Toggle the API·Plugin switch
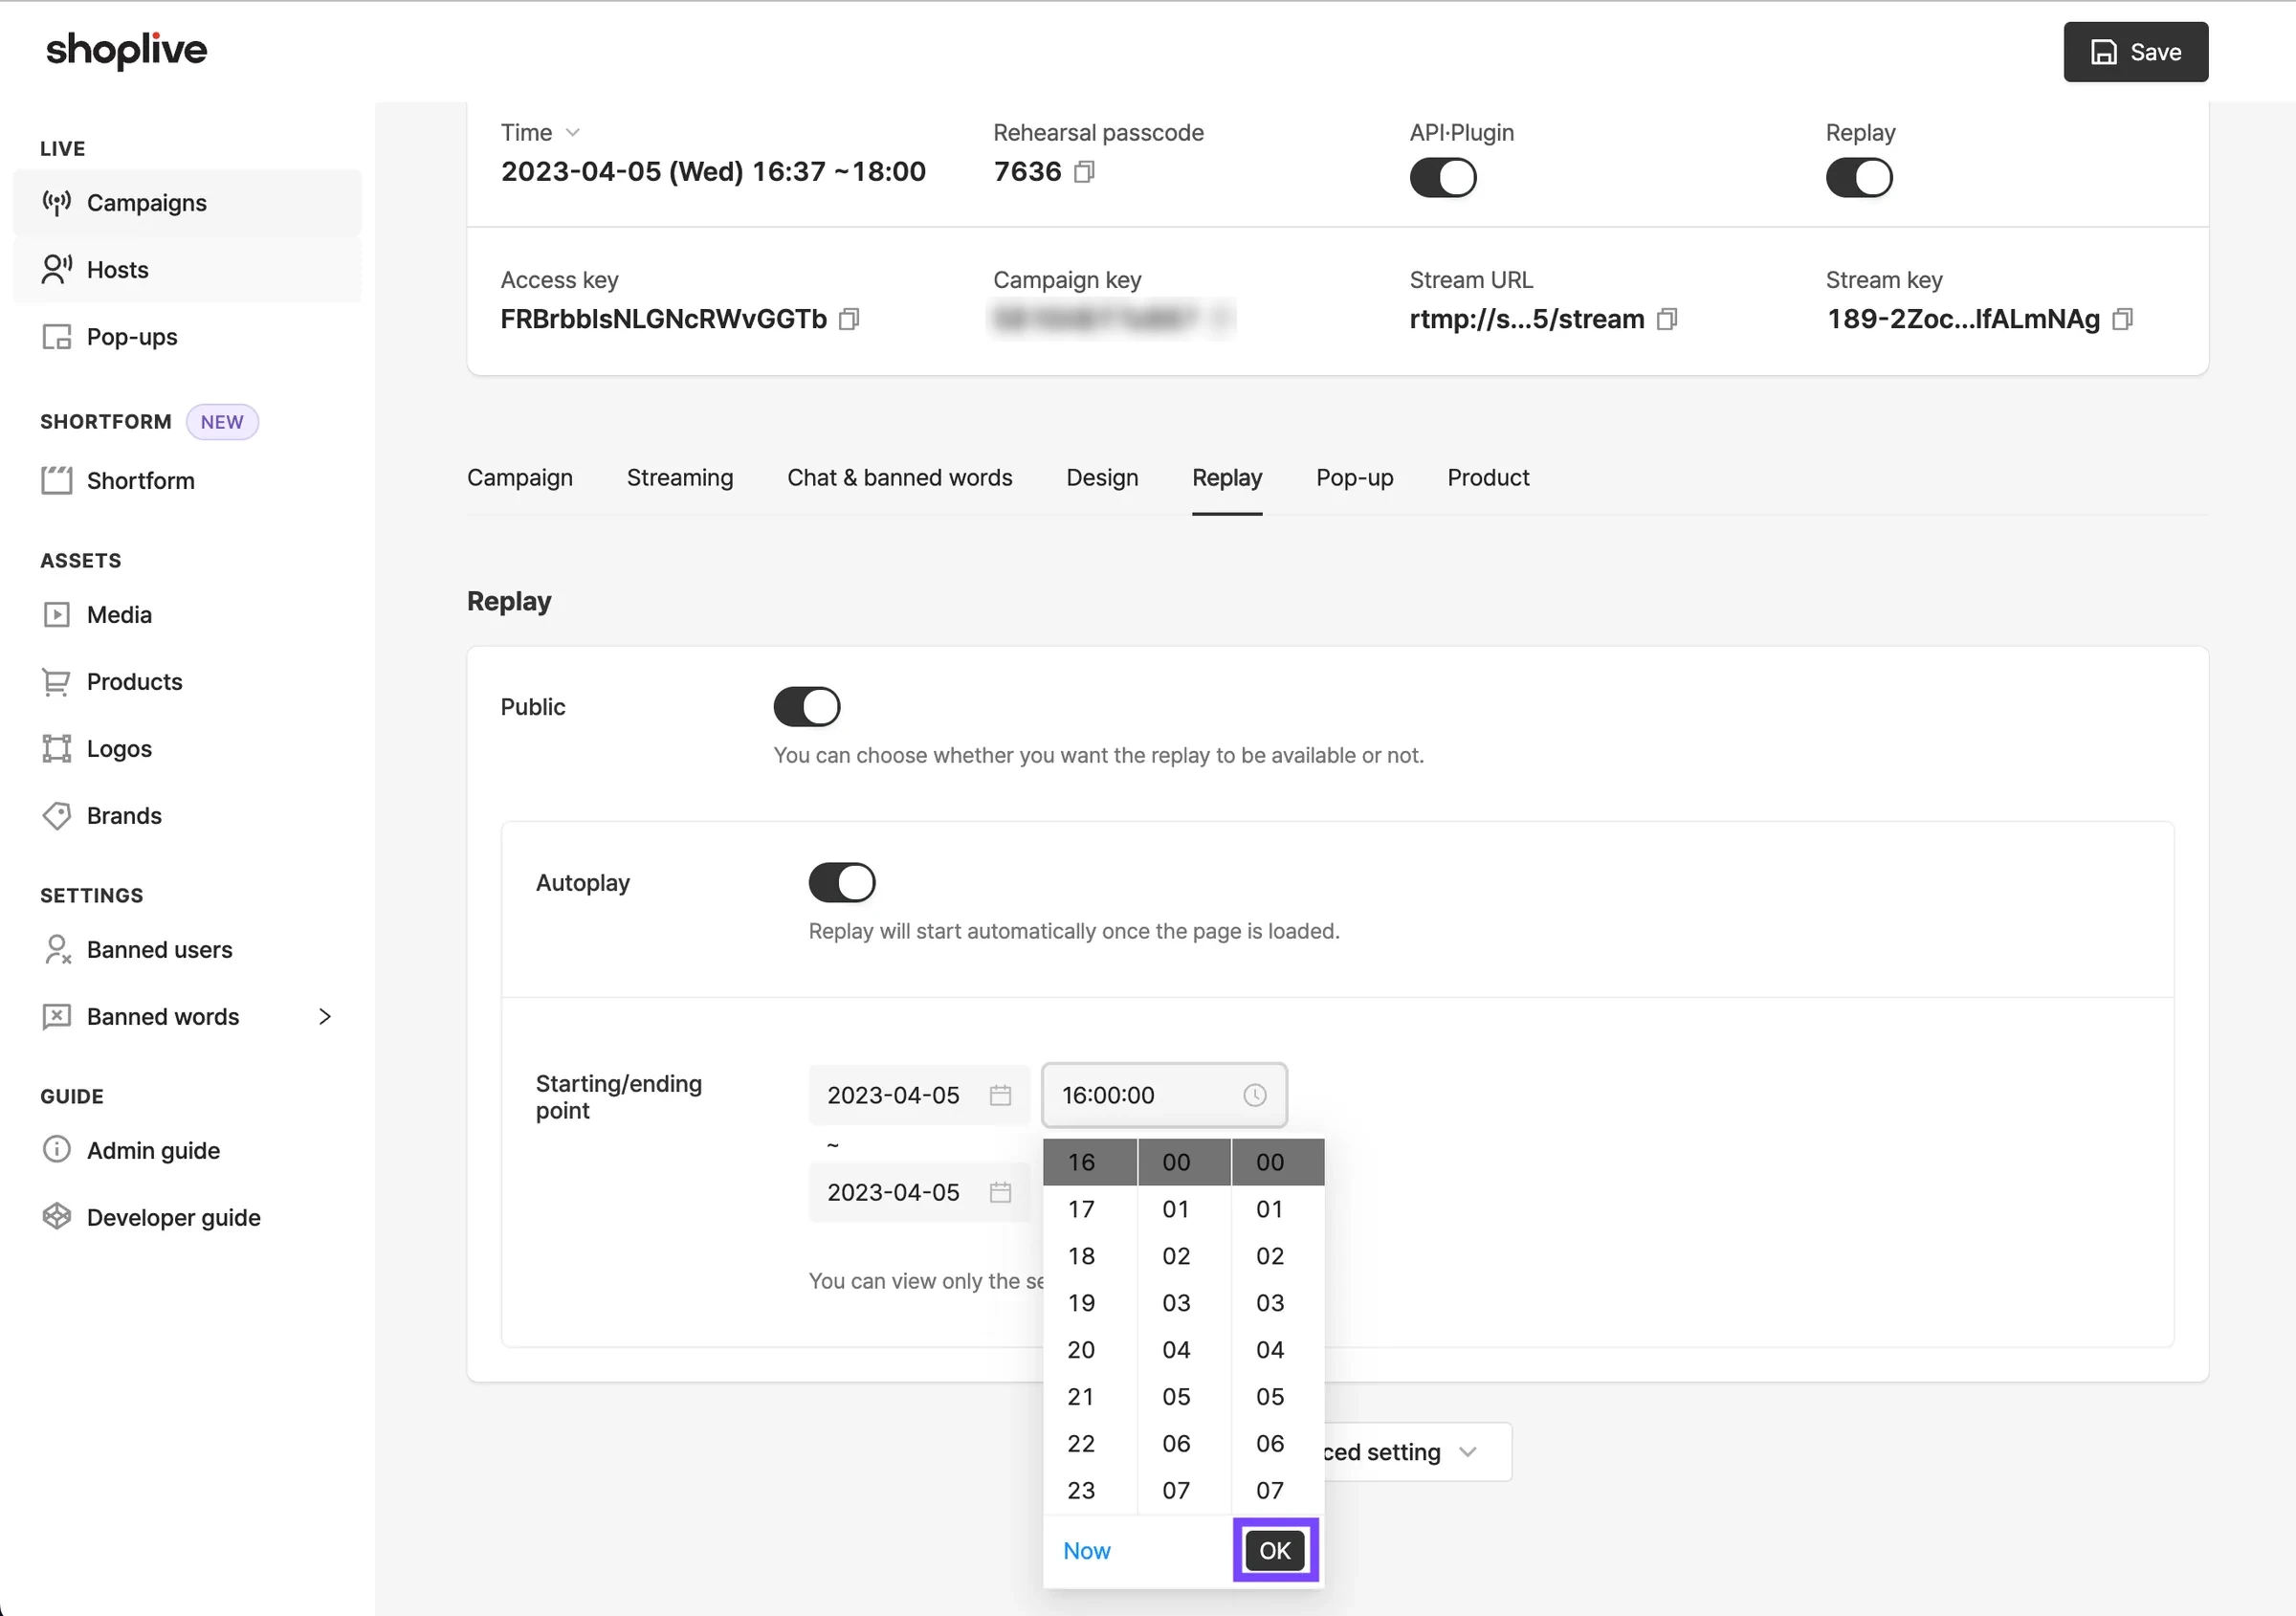This screenshot has height=1616, width=2296. pos(1443,178)
